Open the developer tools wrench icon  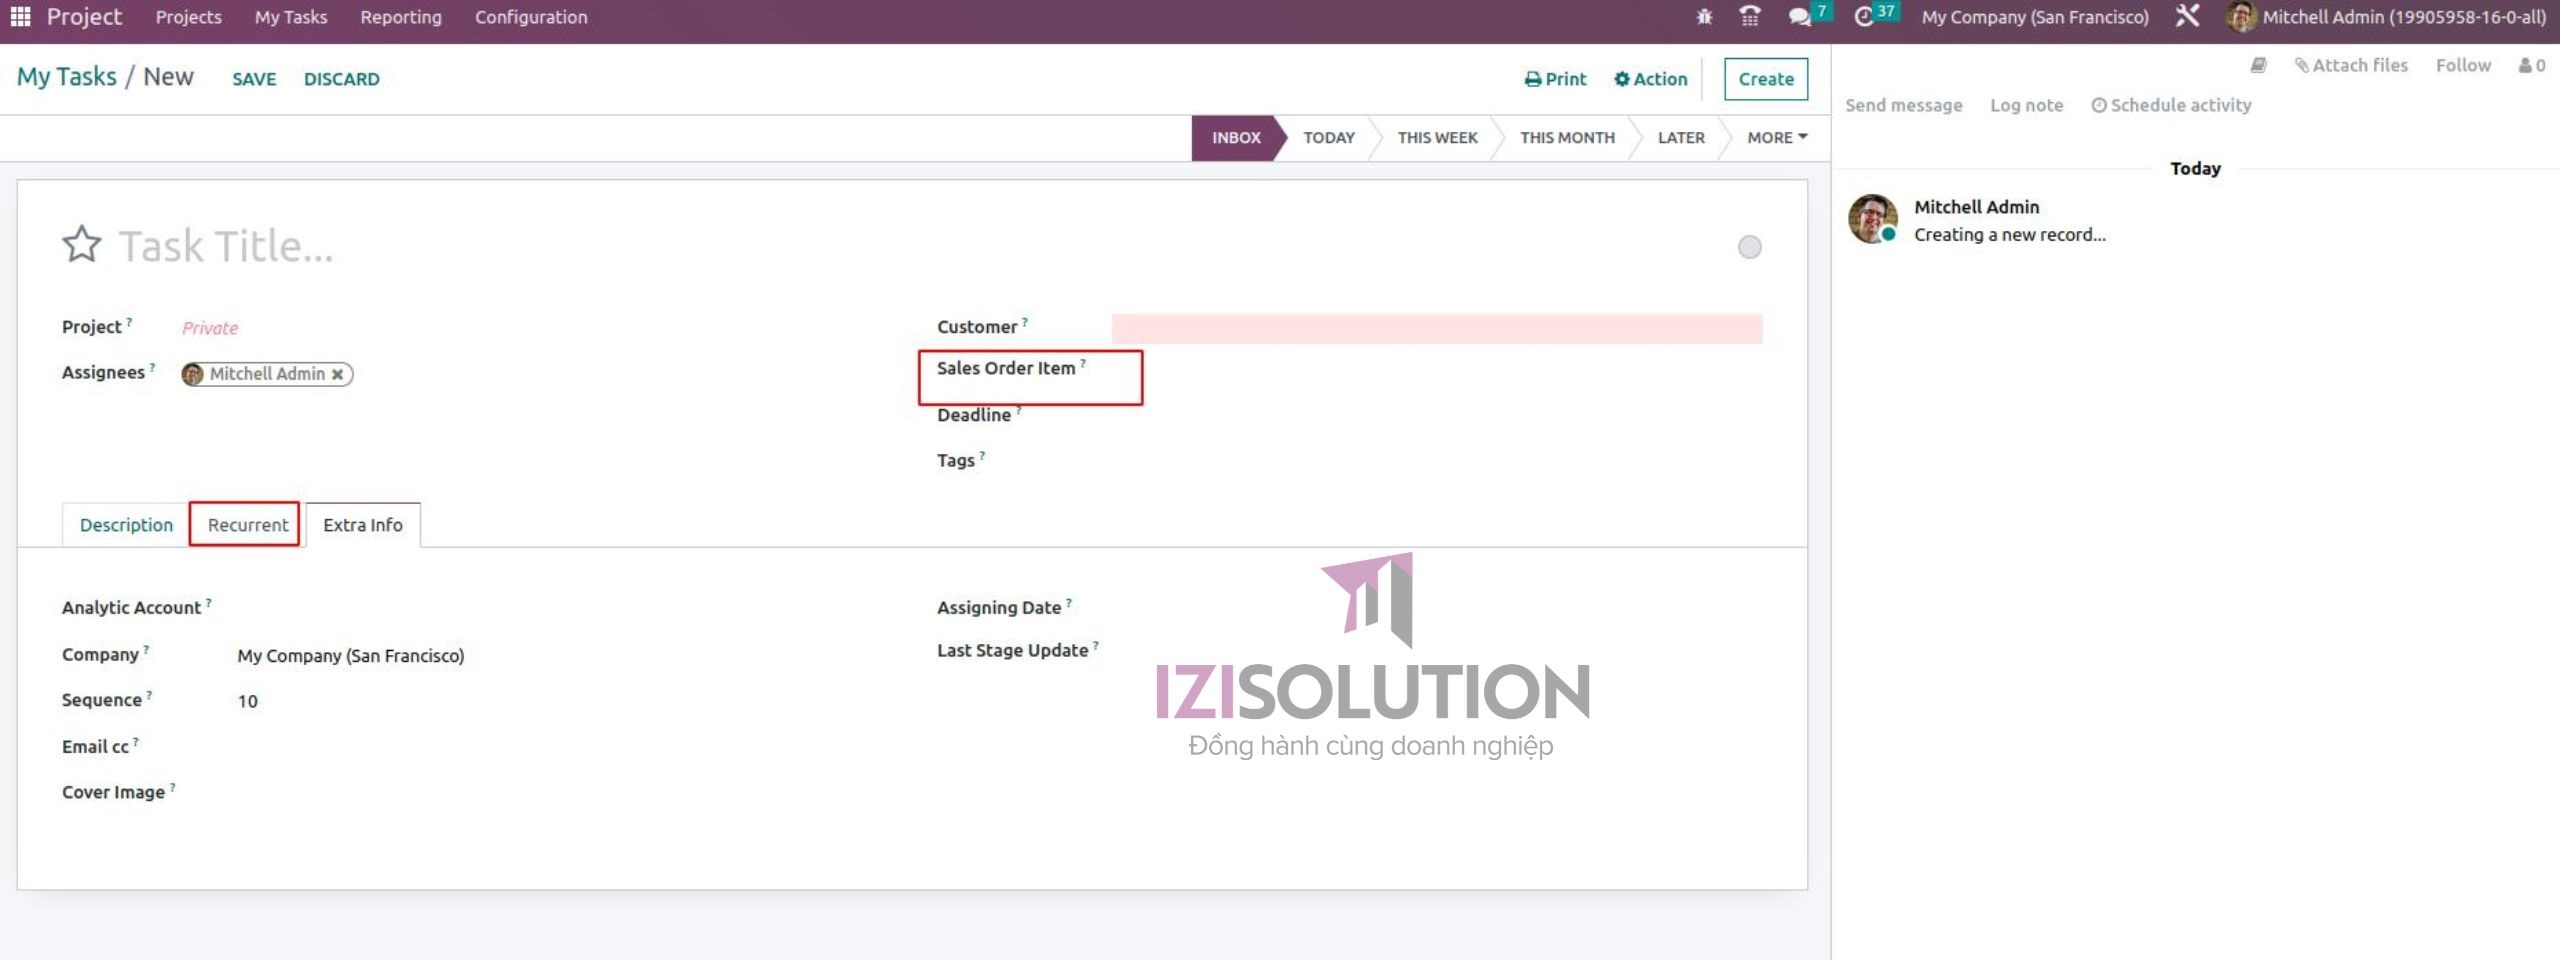[x=2186, y=16]
